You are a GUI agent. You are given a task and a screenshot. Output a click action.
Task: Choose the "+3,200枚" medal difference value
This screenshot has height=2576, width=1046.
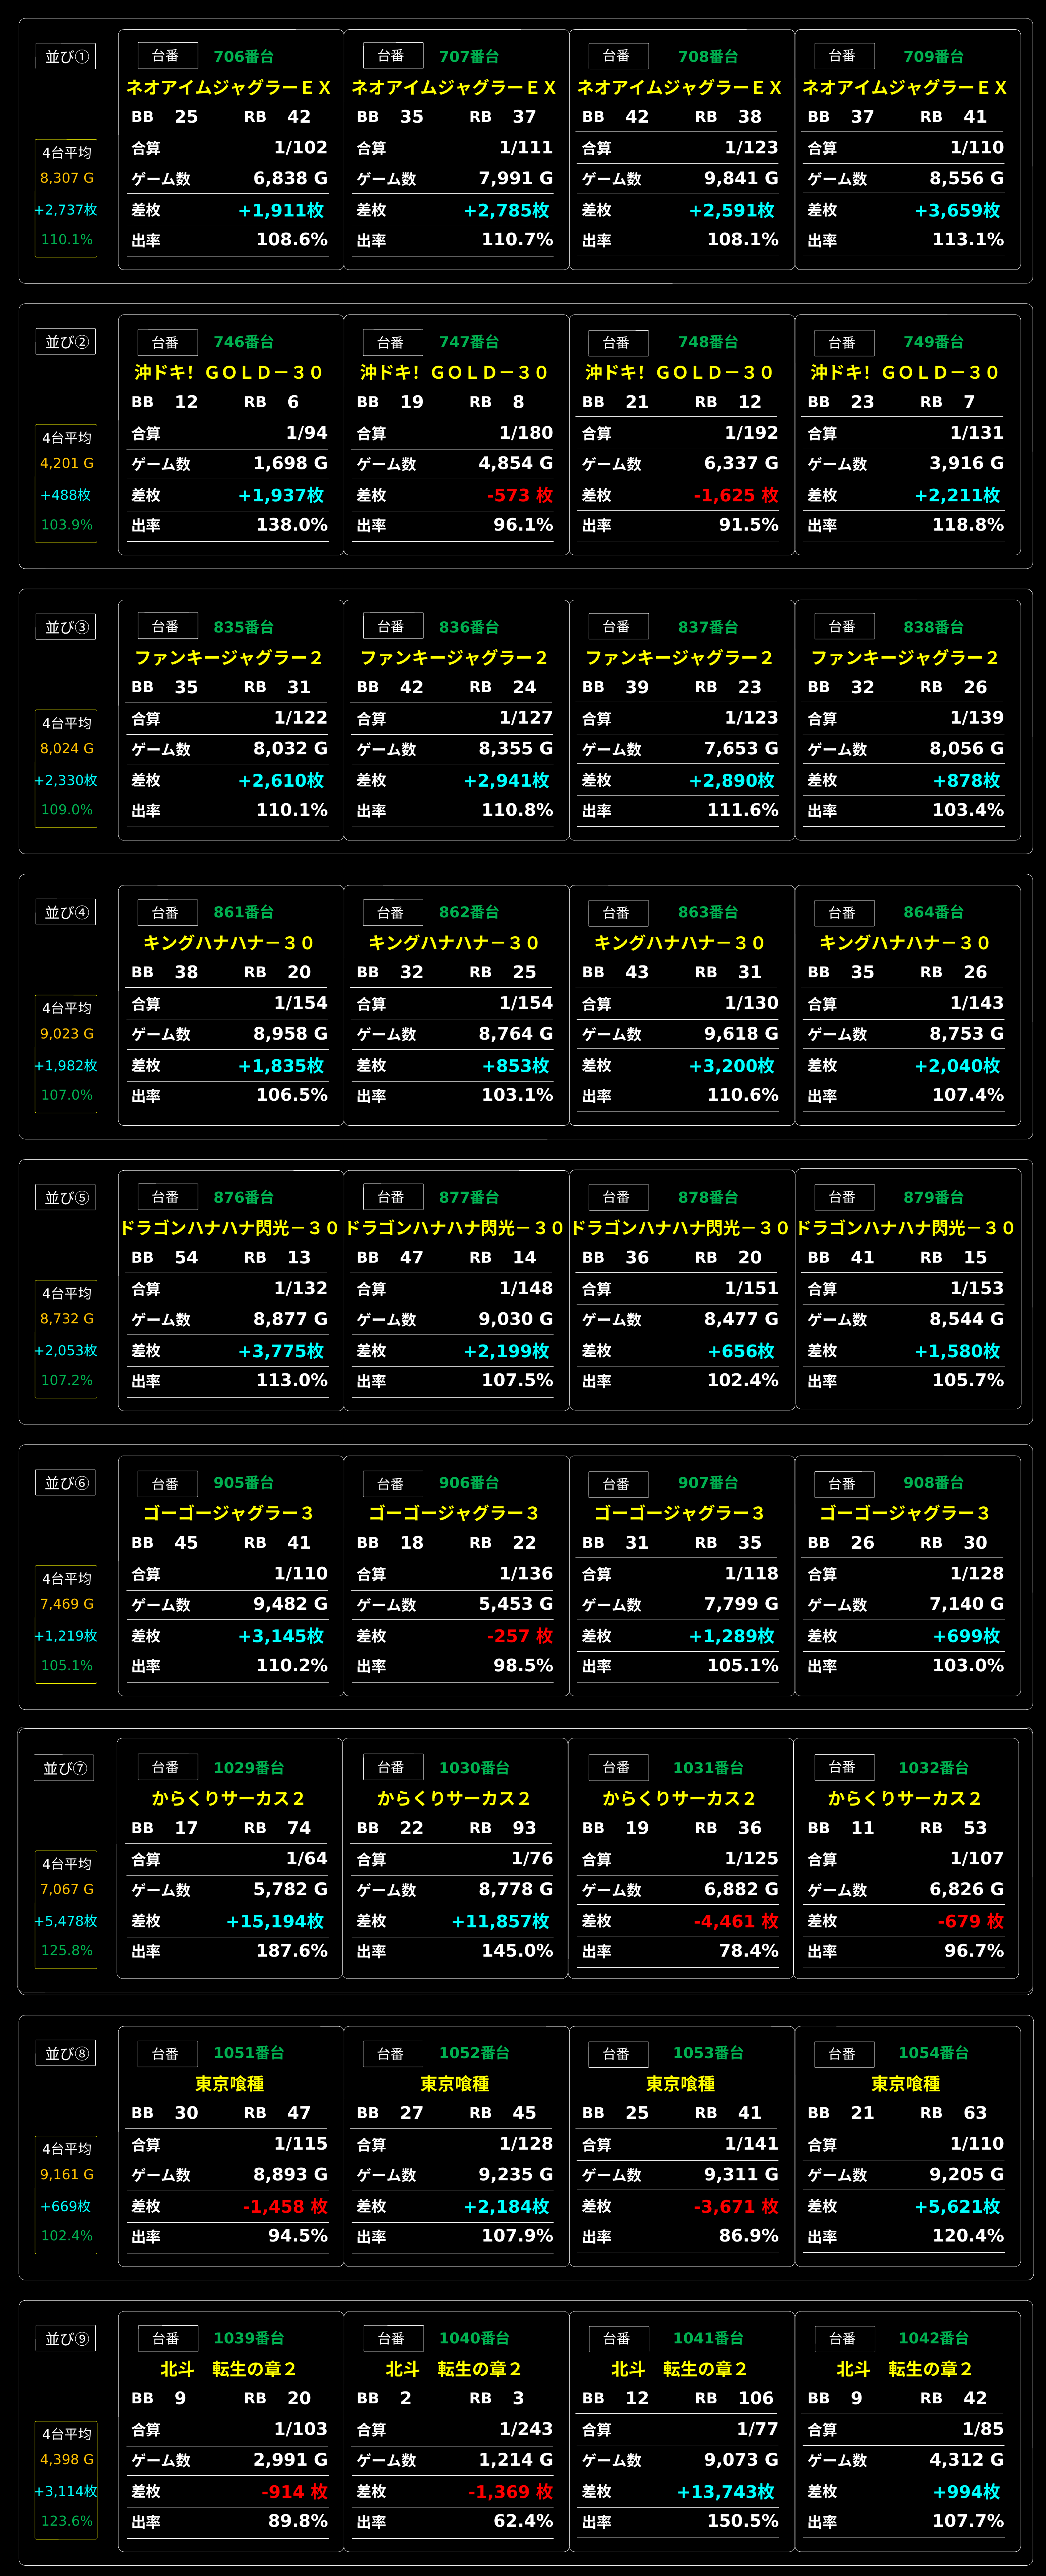tap(732, 1066)
